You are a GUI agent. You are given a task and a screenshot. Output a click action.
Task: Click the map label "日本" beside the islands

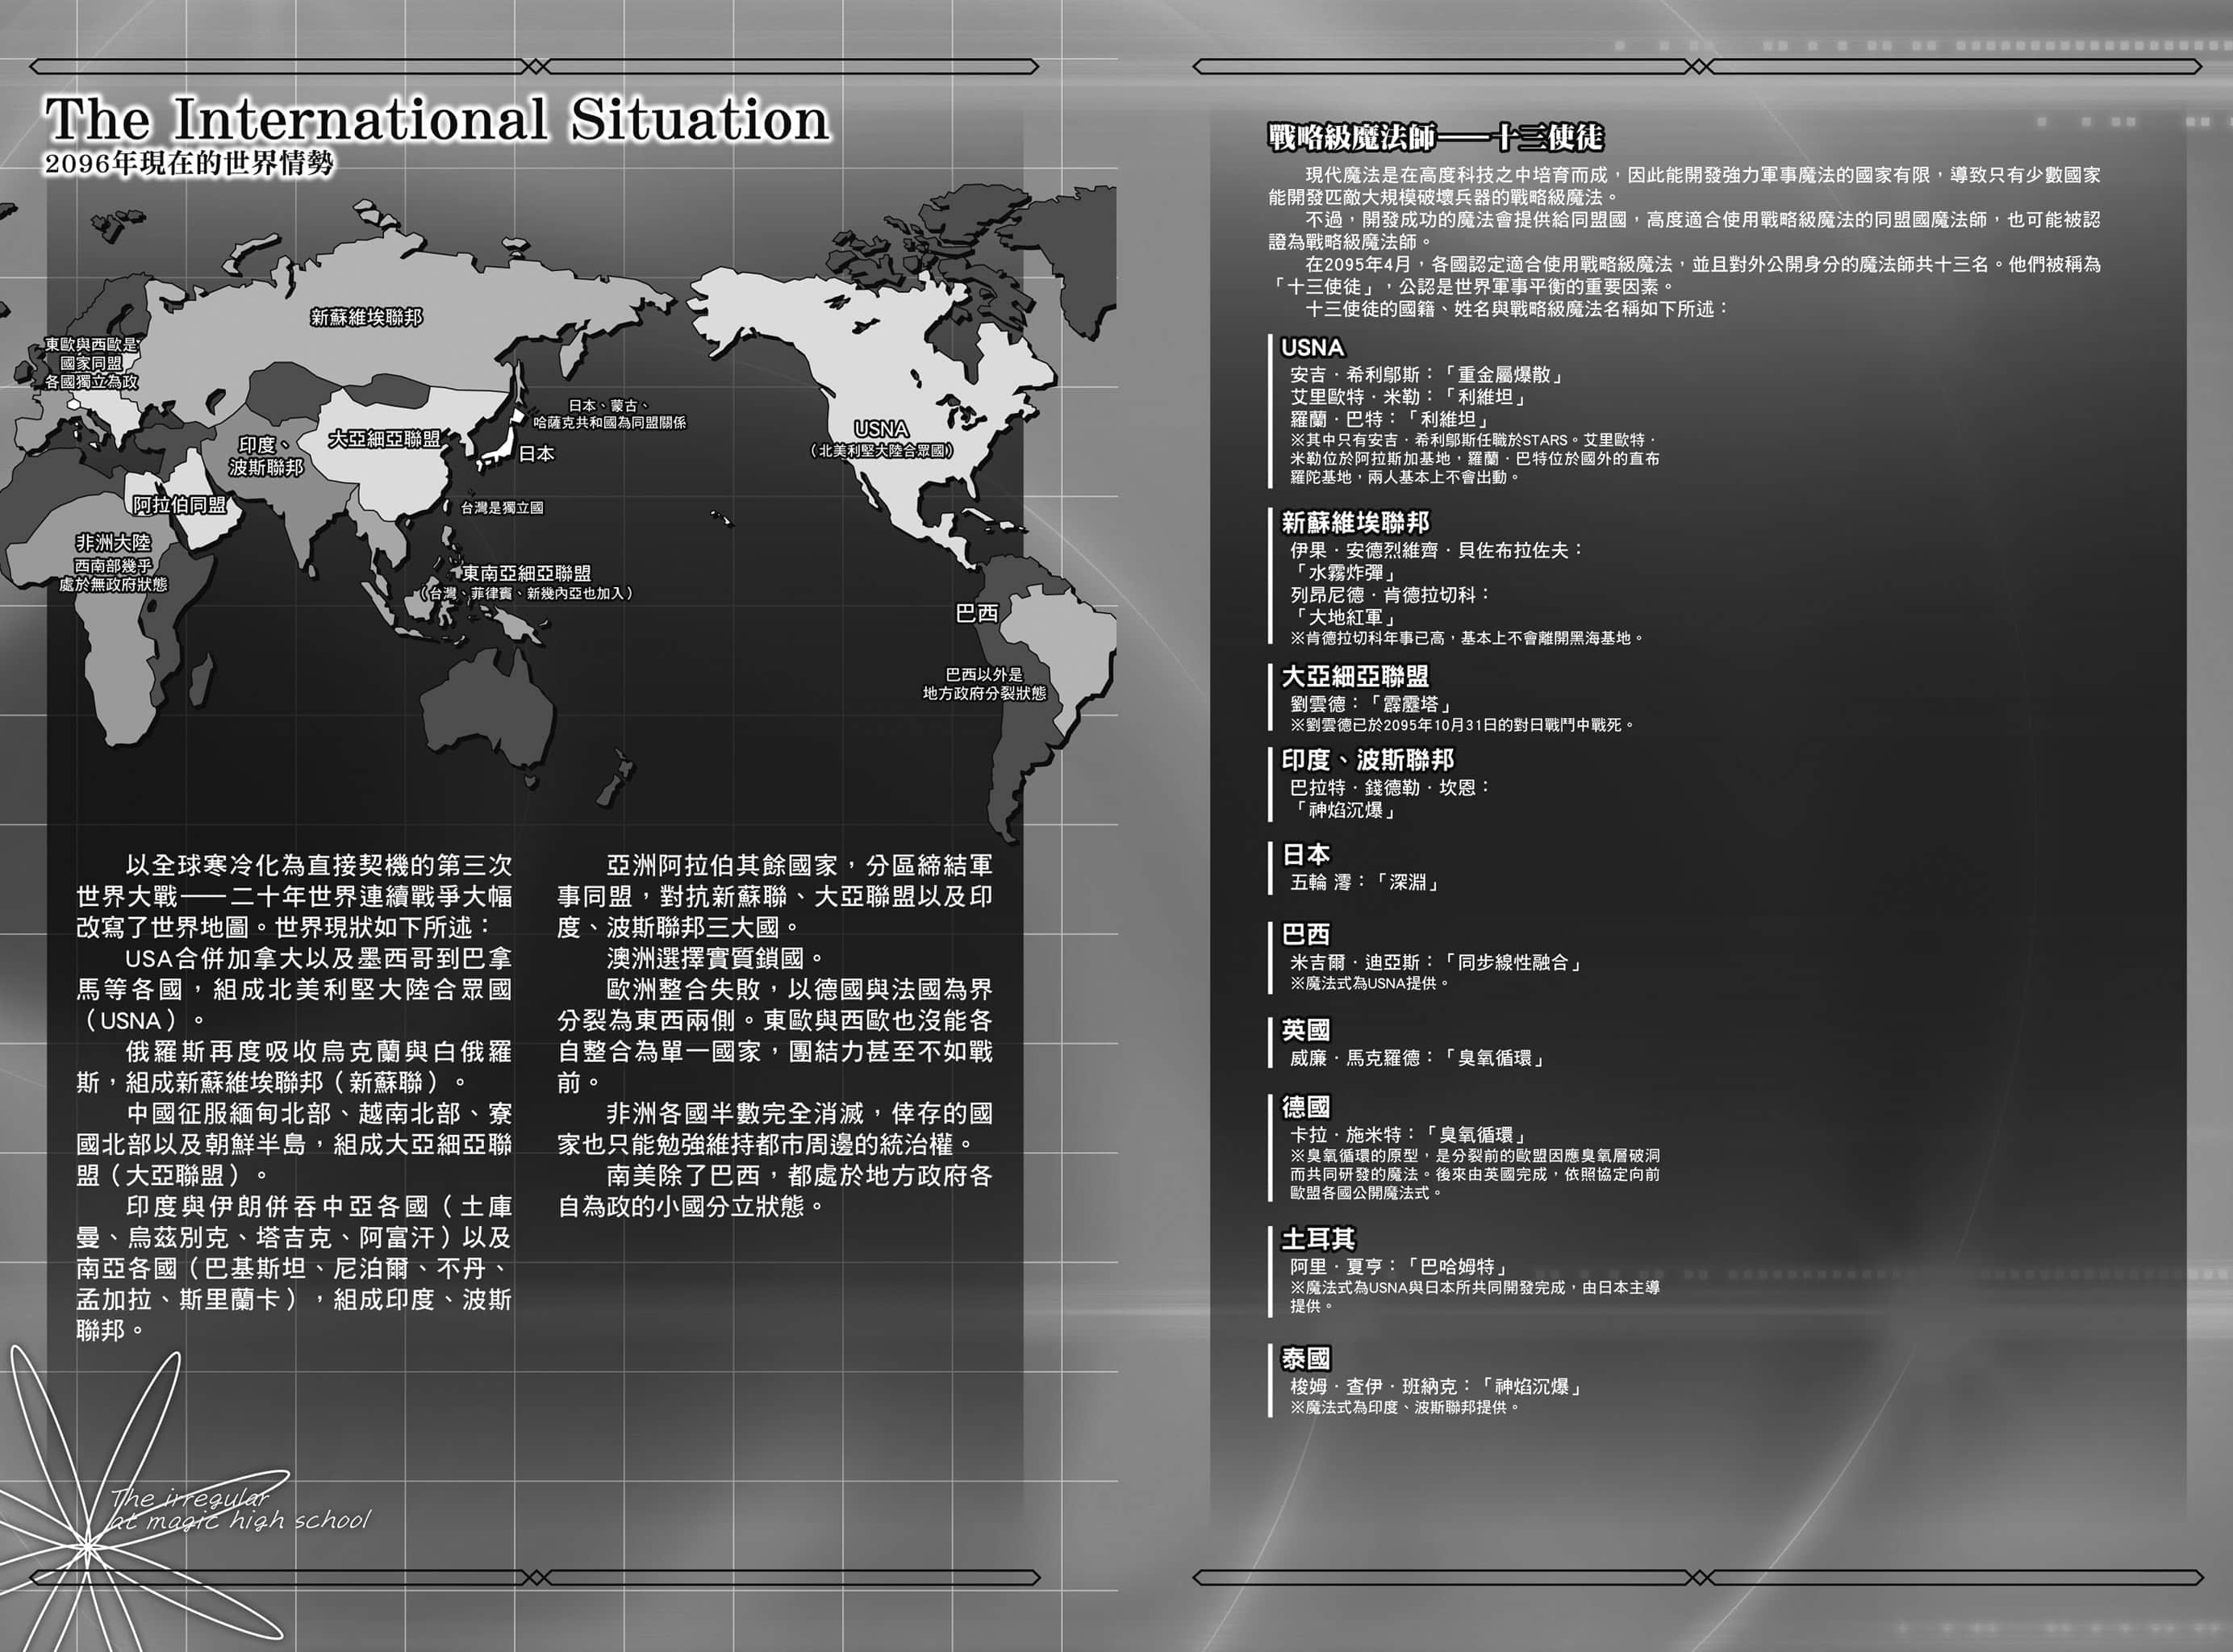(536, 454)
